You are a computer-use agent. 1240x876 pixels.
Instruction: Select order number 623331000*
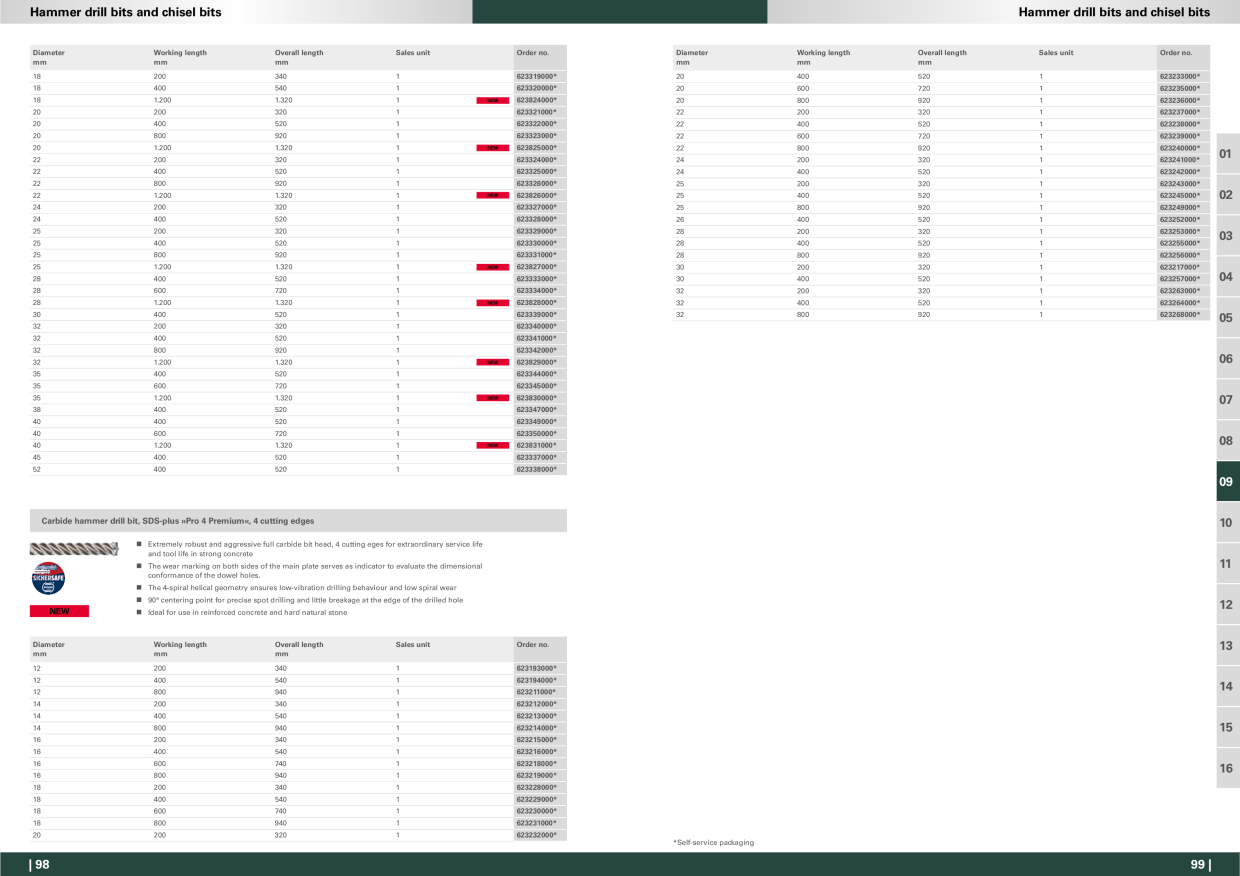(536, 255)
